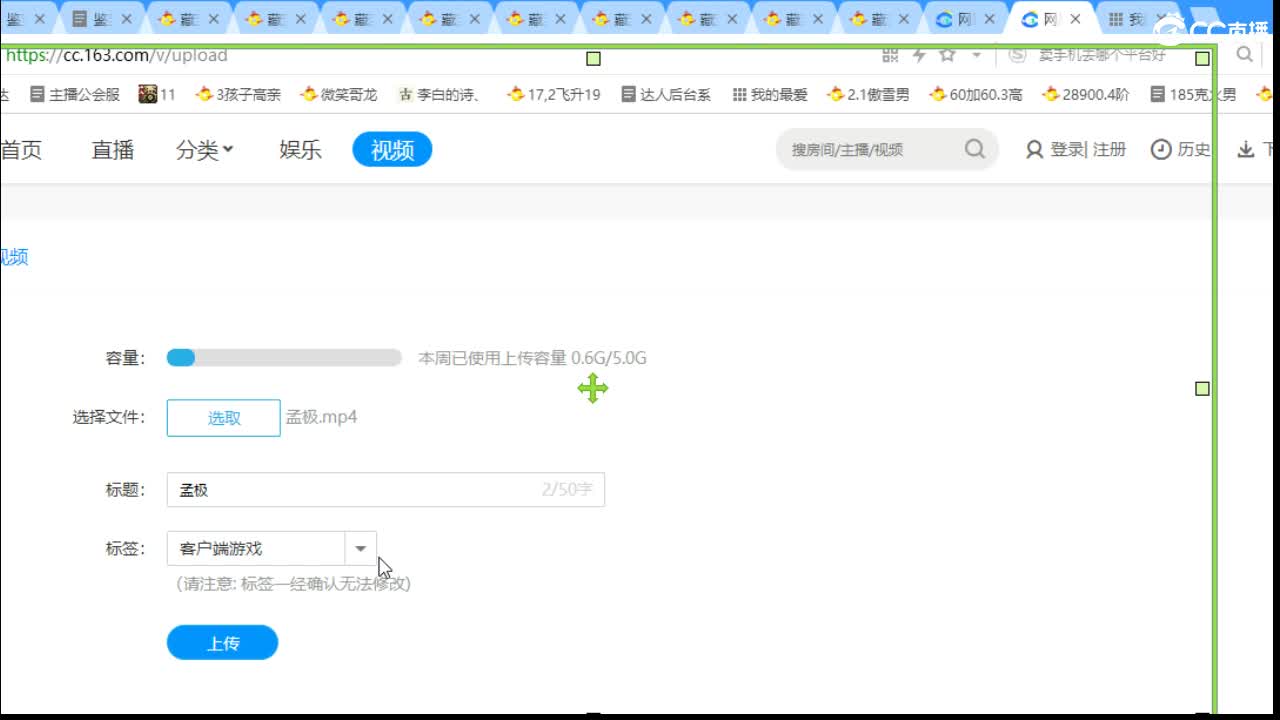
Task: Open the 185克 bookmark
Action: point(1193,94)
